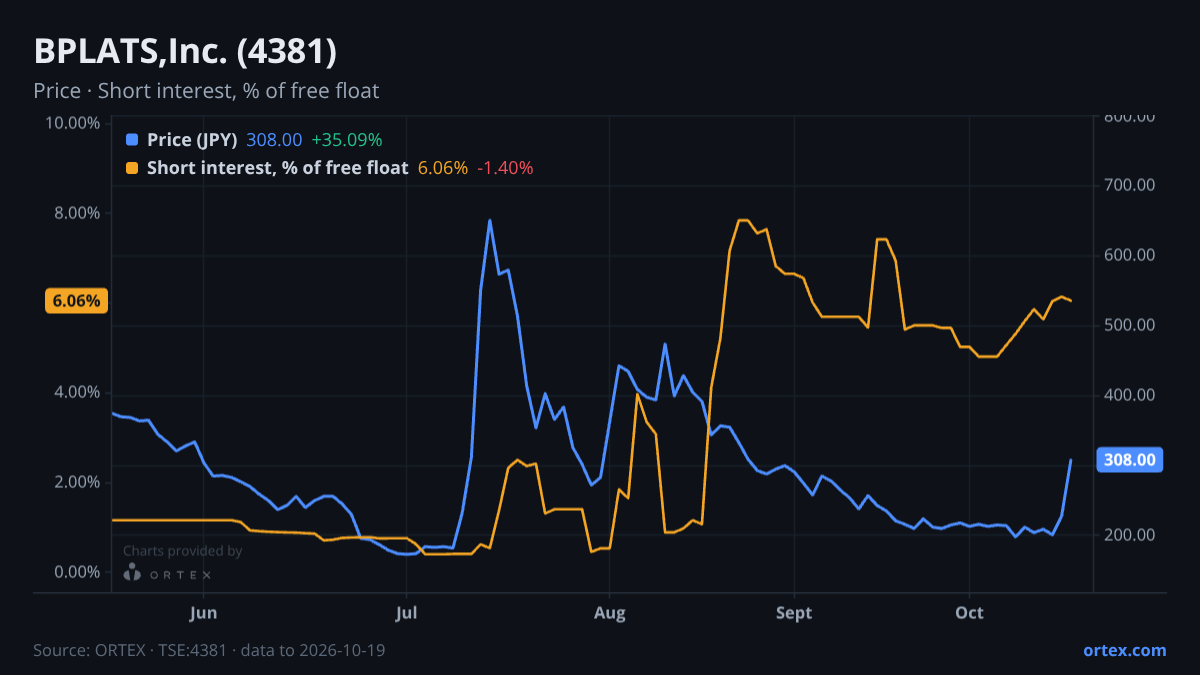Viewport: 1200px width, 675px height.
Task: Click the 700.00 right axis label
Action: pyautogui.click(x=1130, y=185)
